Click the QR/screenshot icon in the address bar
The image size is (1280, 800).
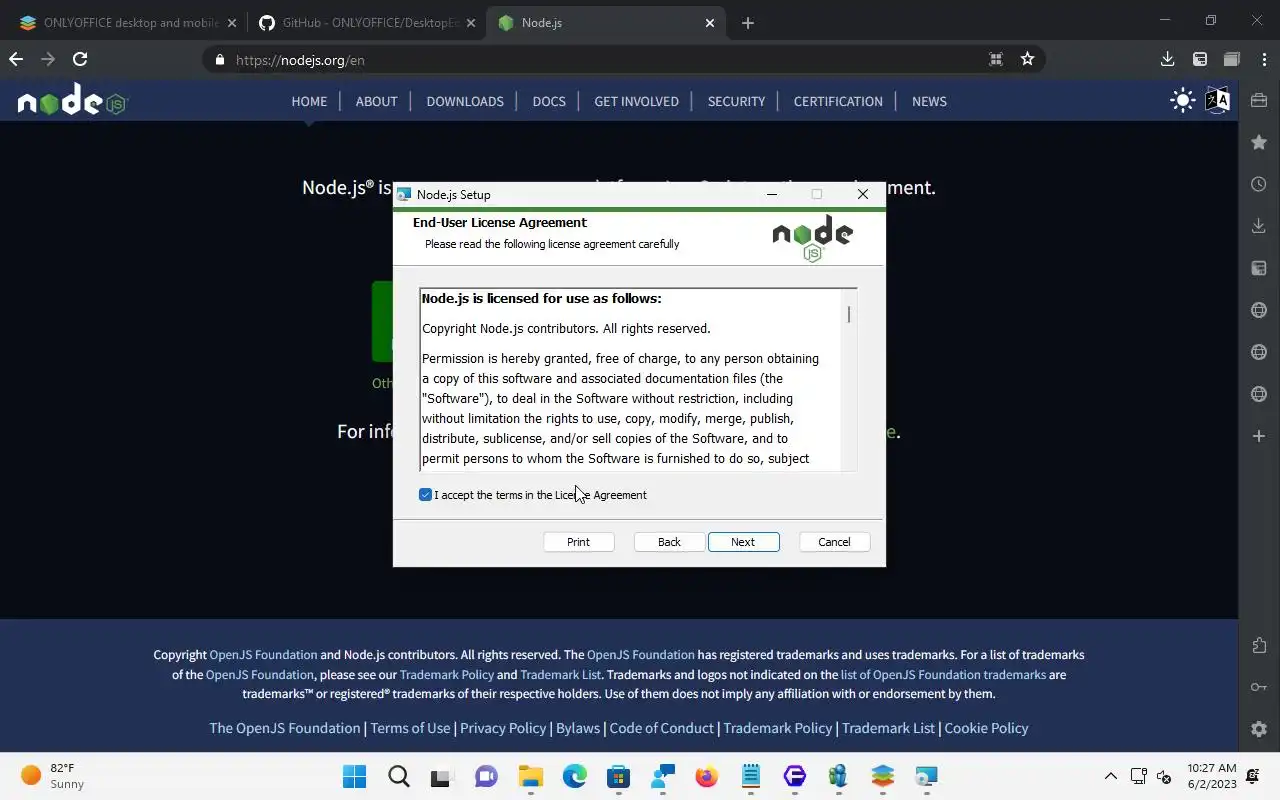[x=995, y=59]
